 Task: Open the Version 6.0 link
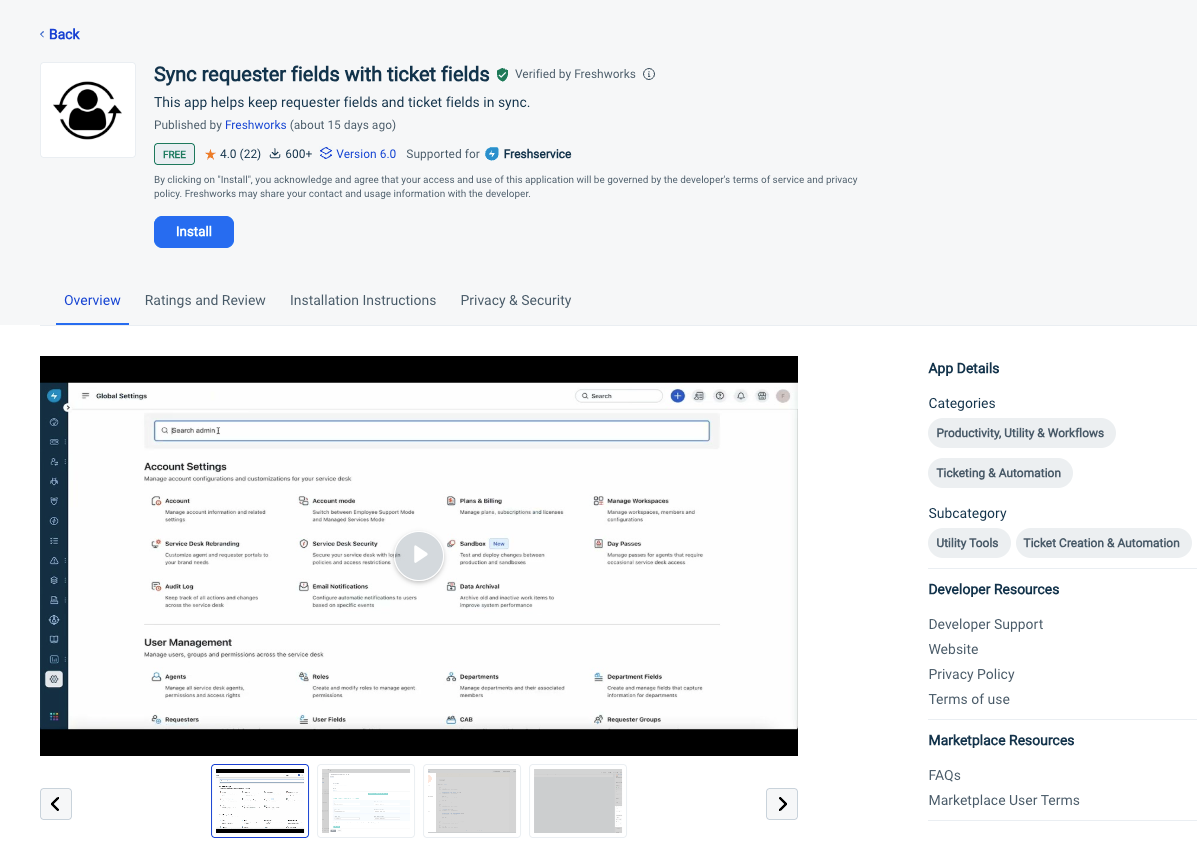tap(358, 154)
